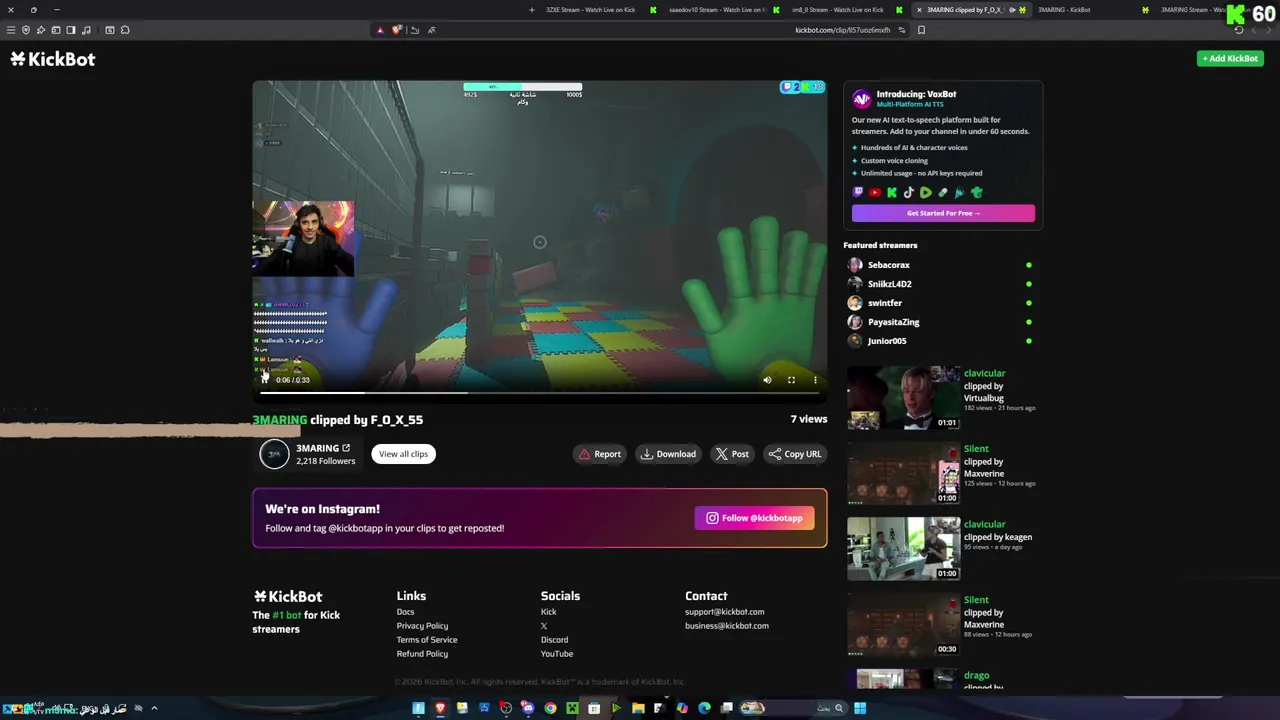Image resolution: width=1280 pixels, height=720 pixels.
Task: Open the Privacy Policy footer link
Action: click(422, 626)
